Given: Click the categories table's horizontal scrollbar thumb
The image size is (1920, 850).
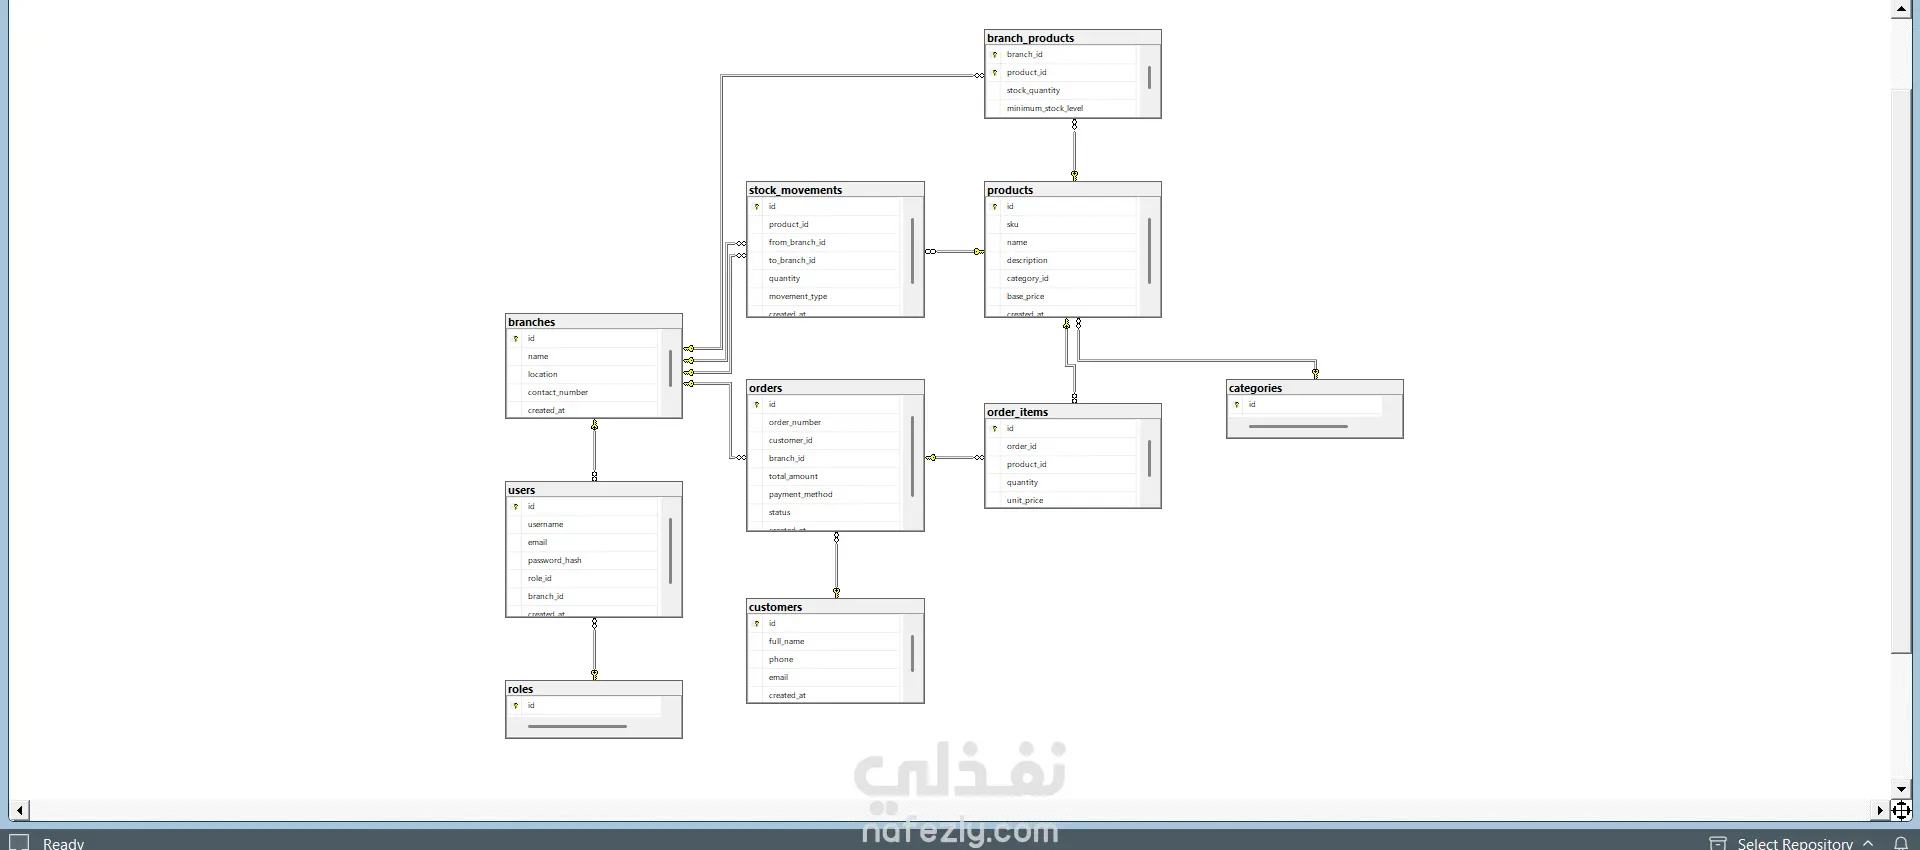Looking at the screenshot, I should click(1298, 427).
